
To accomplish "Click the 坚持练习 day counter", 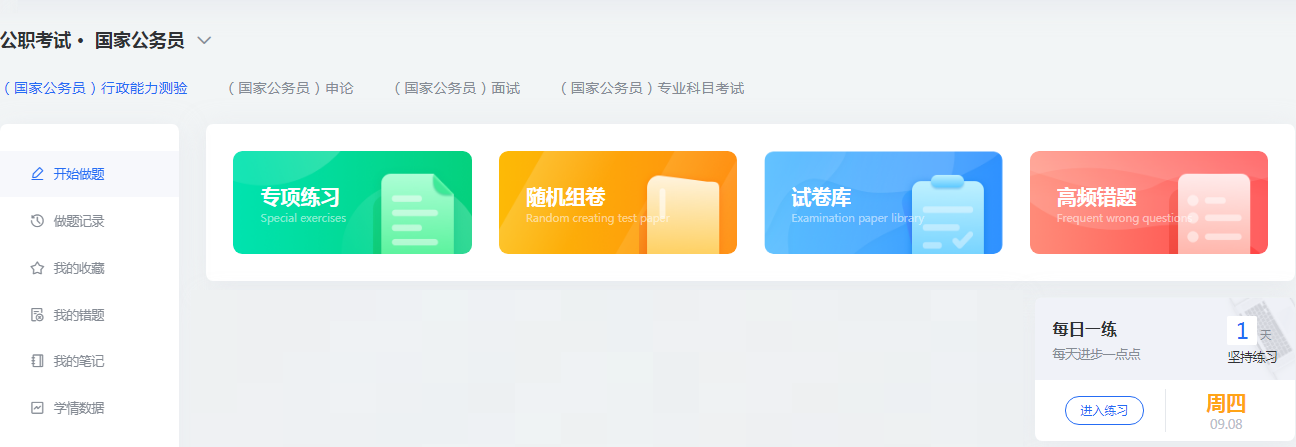I will pyautogui.click(x=1241, y=332).
